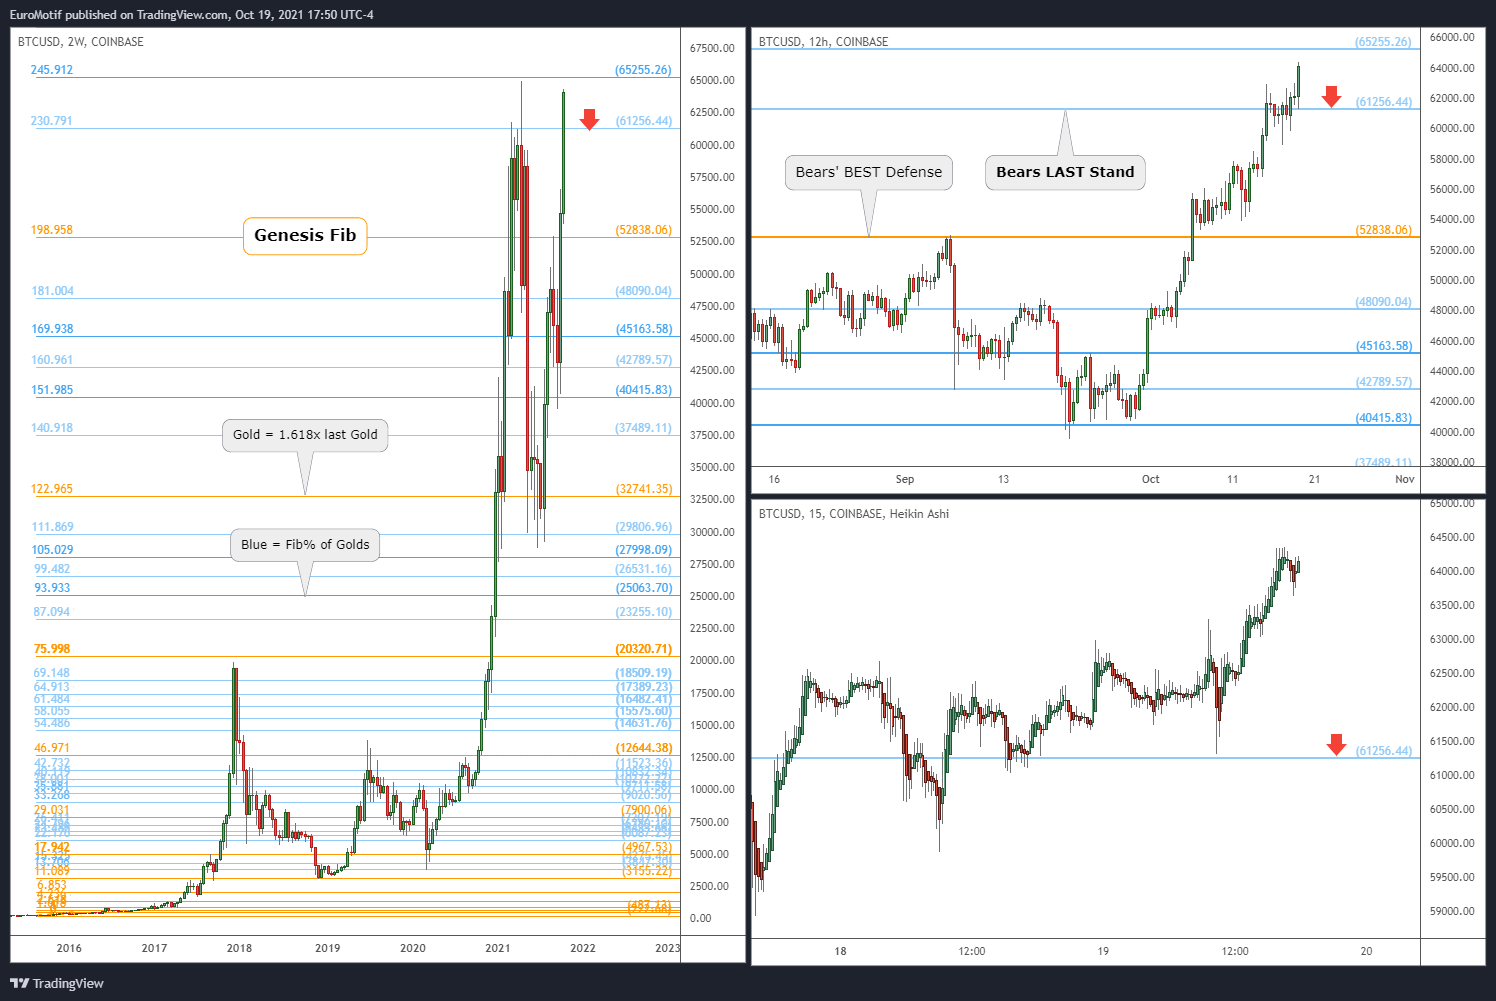Image resolution: width=1496 pixels, height=1001 pixels.
Task: Click the 58000.00 price axis value
Action: [1452, 159]
